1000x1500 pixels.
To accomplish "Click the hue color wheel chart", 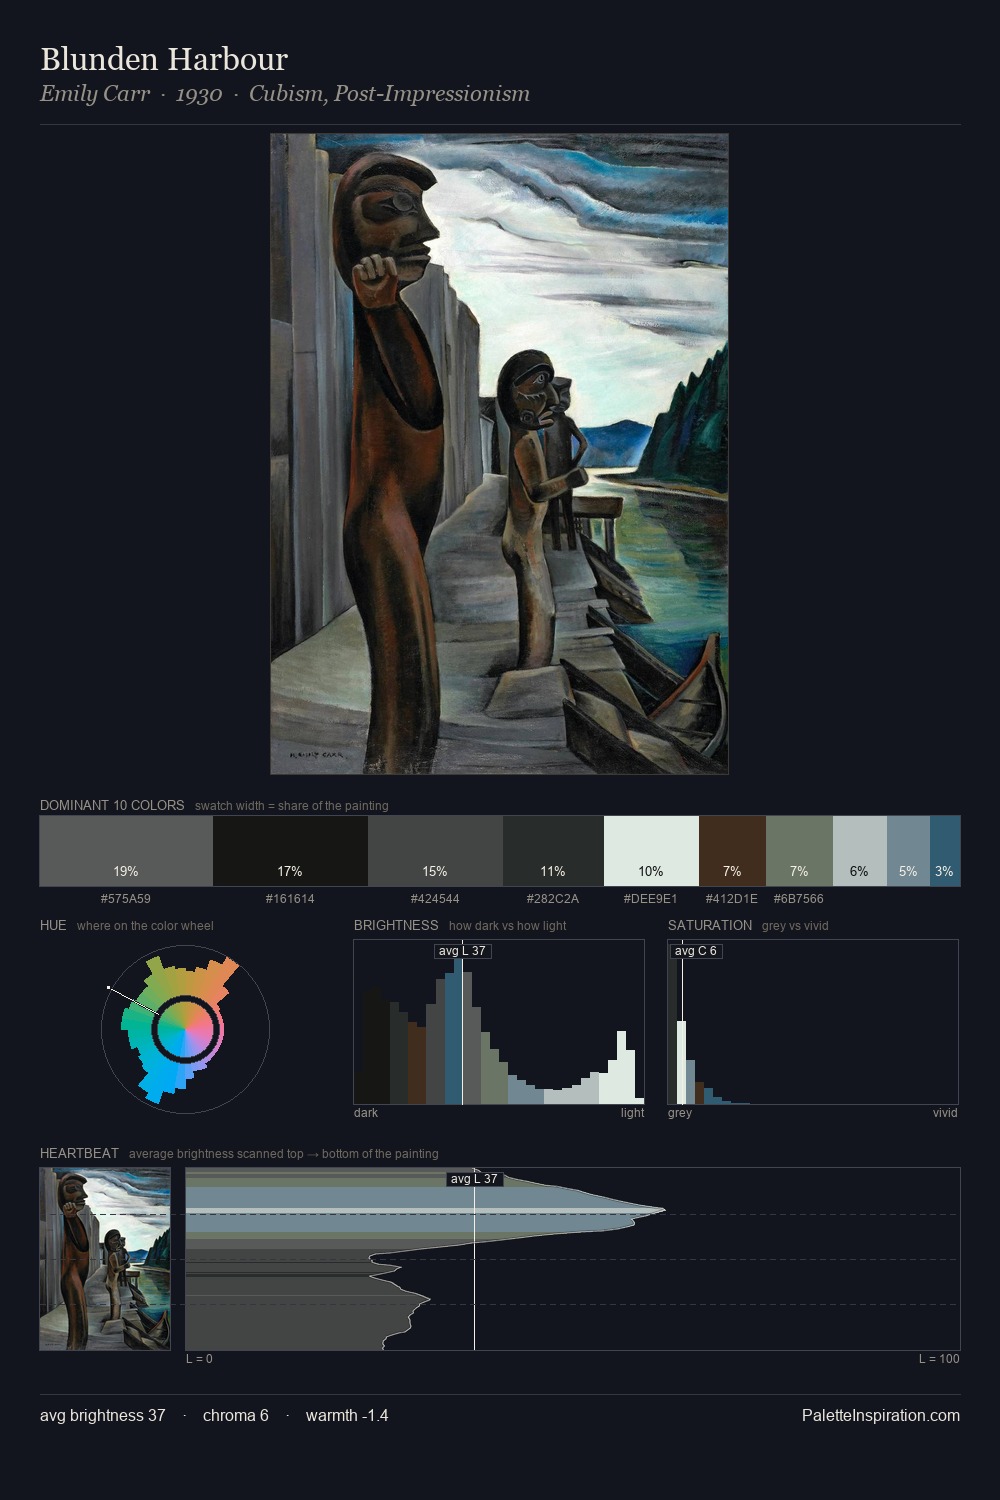I will pyautogui.click(x=186, y=1029).
